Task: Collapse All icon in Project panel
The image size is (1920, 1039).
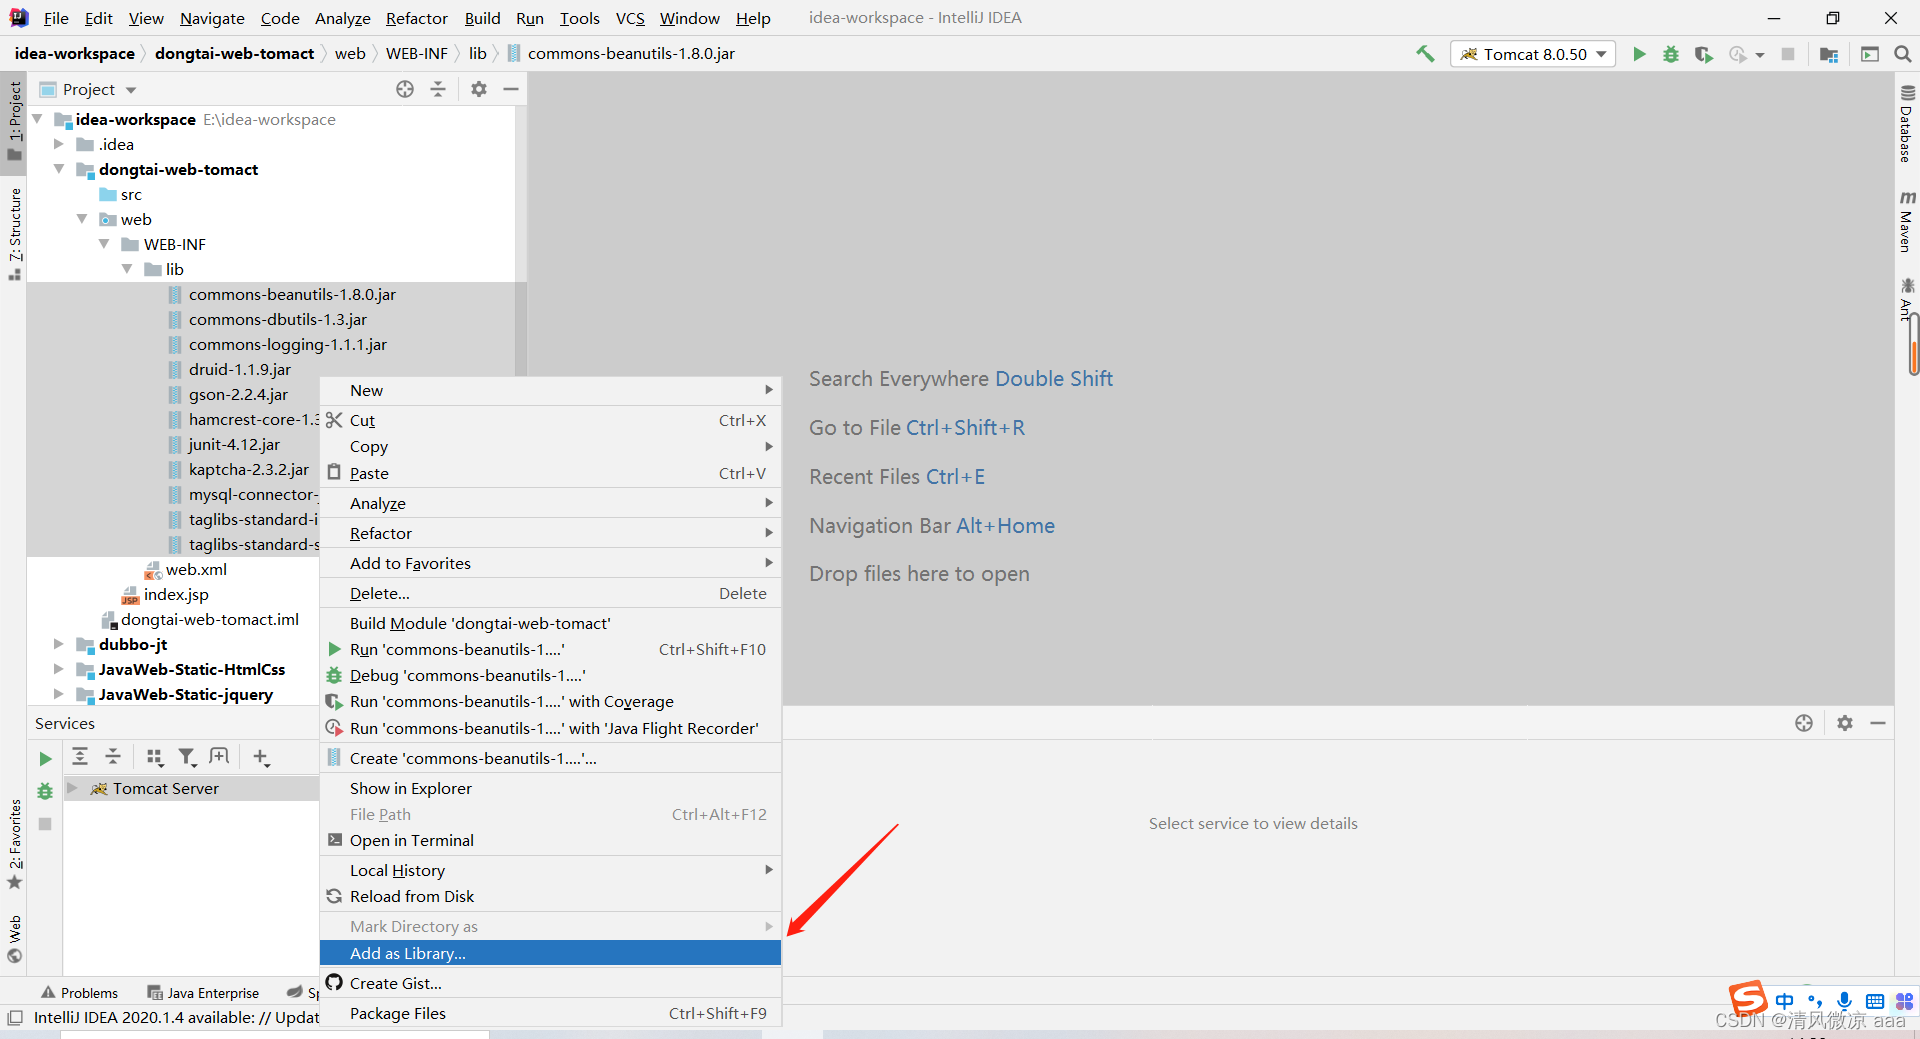Action: coord(438,89)
